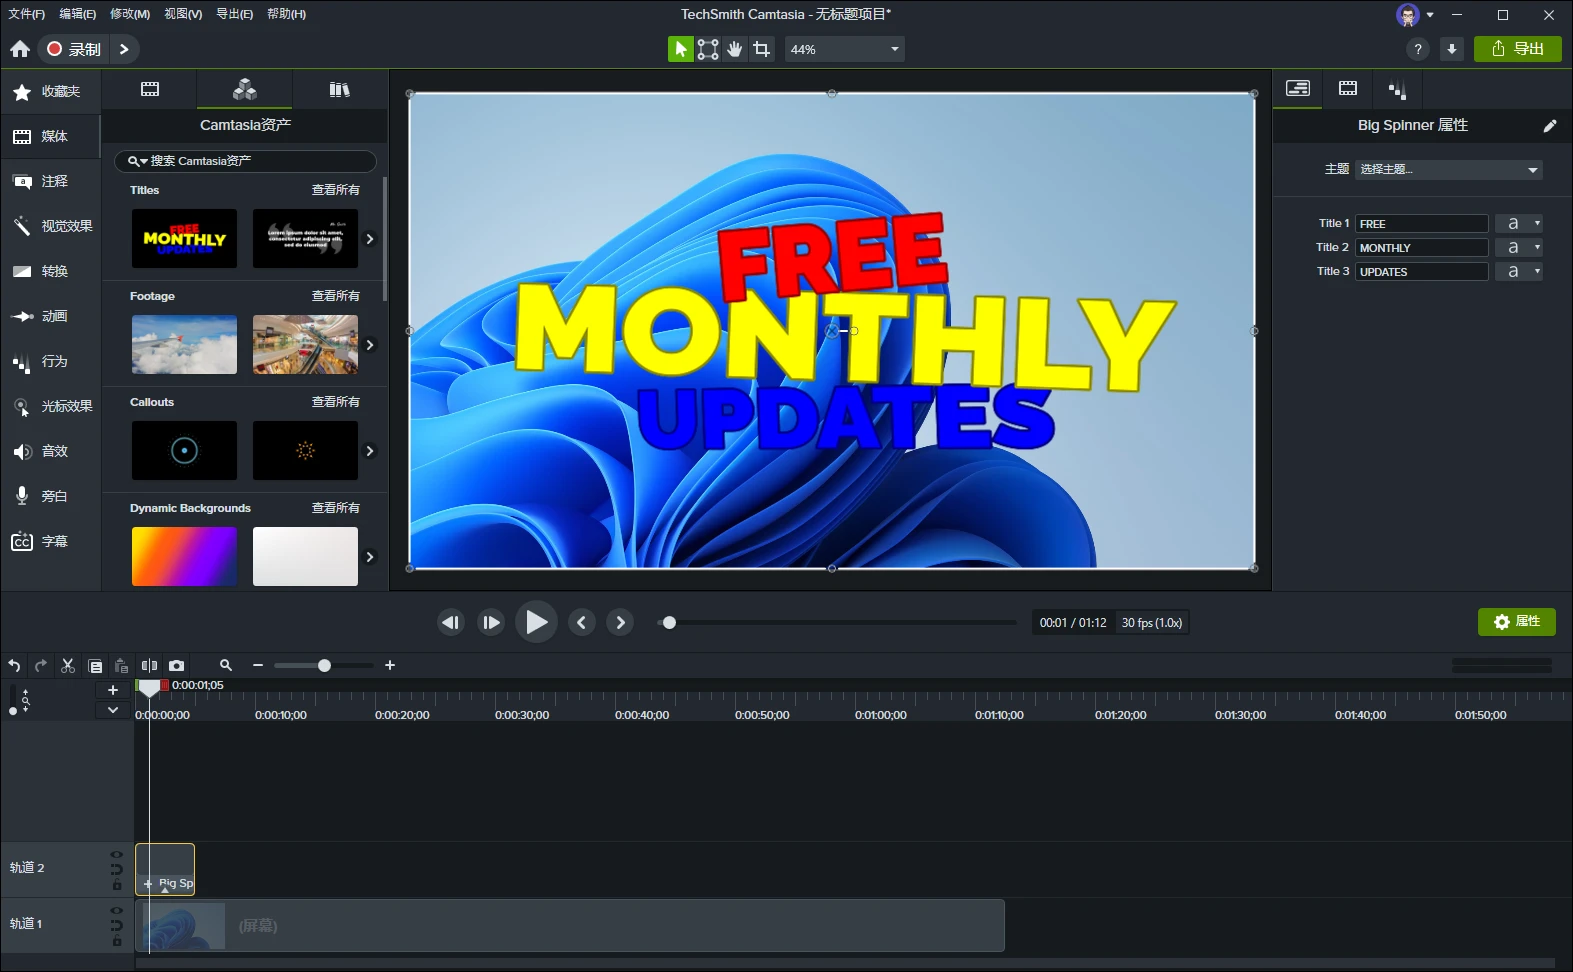Click the pencil edit icon beside Big Spinner properties

[x=1549, y=126]
